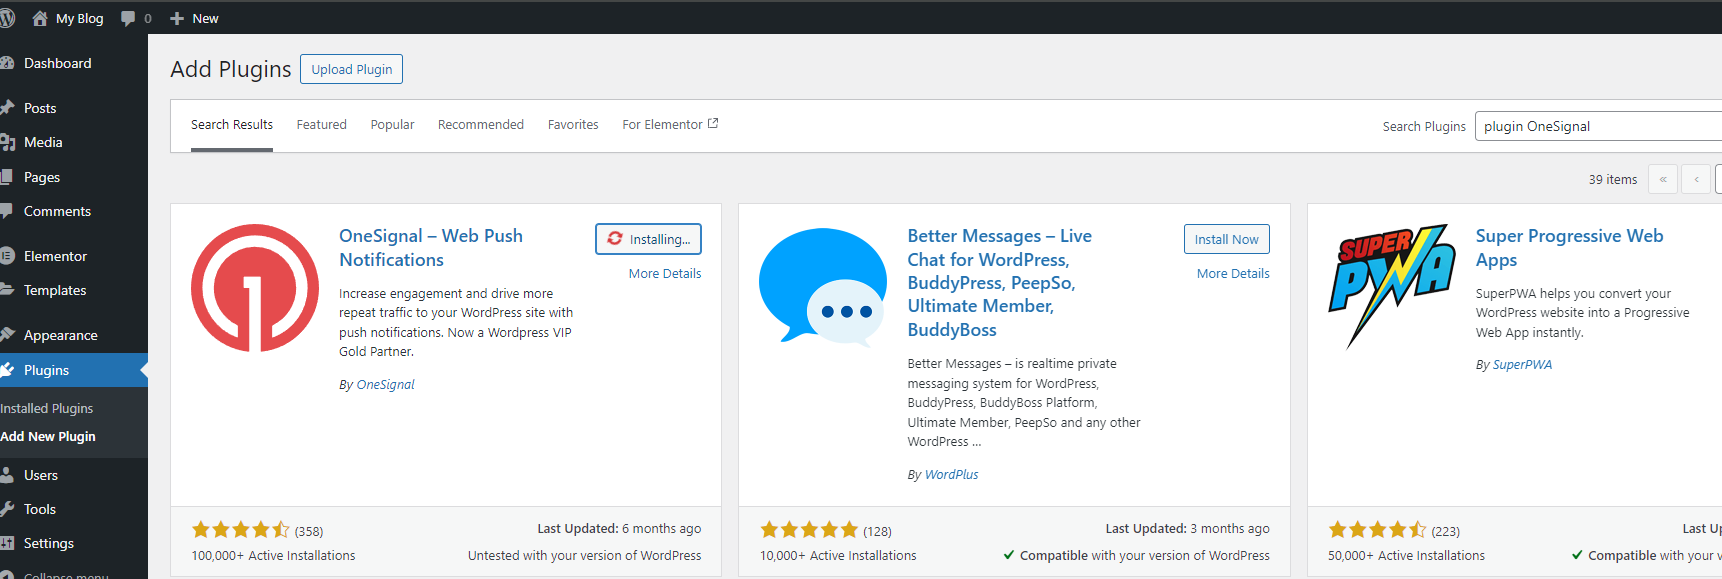Click the Better Messages chat bubble logo

tap(823, 286)
